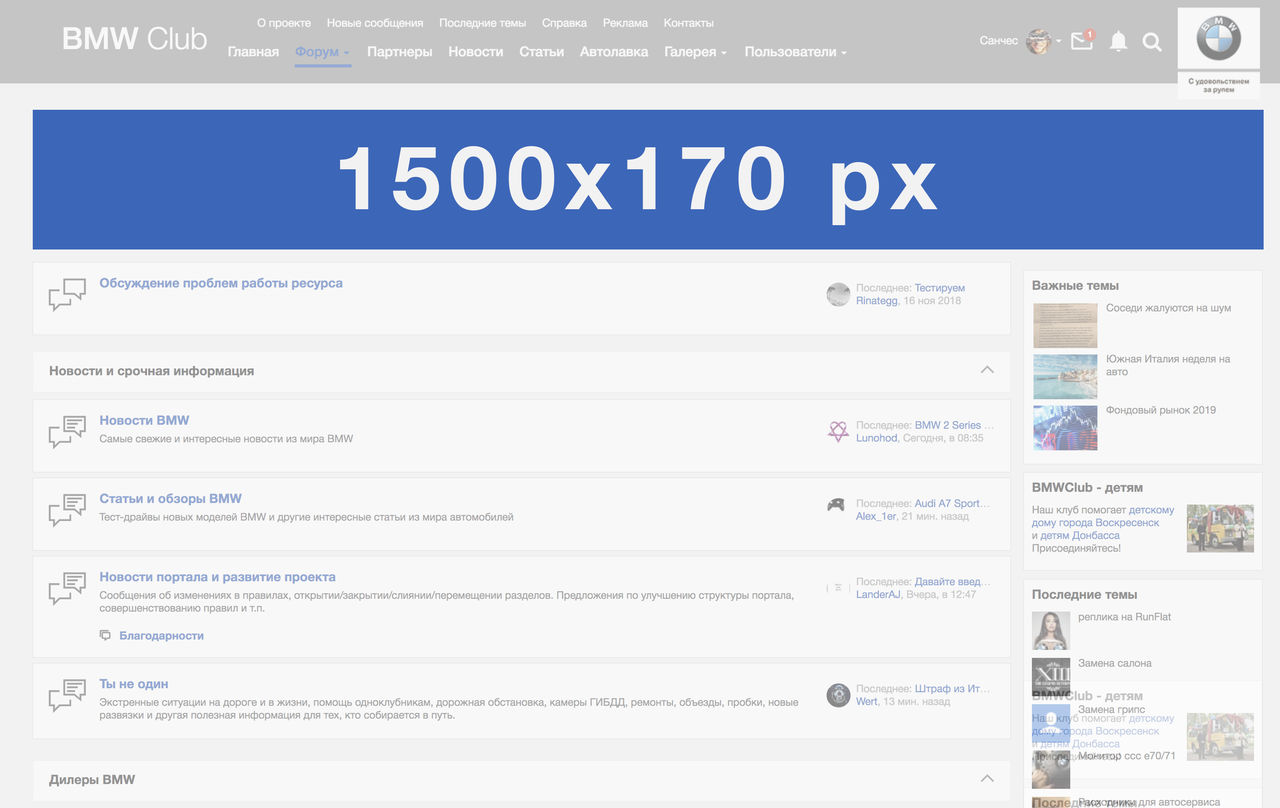1280x808 pixels.
Task: Open last post Тестируем
Action: [x=940, y=288]
